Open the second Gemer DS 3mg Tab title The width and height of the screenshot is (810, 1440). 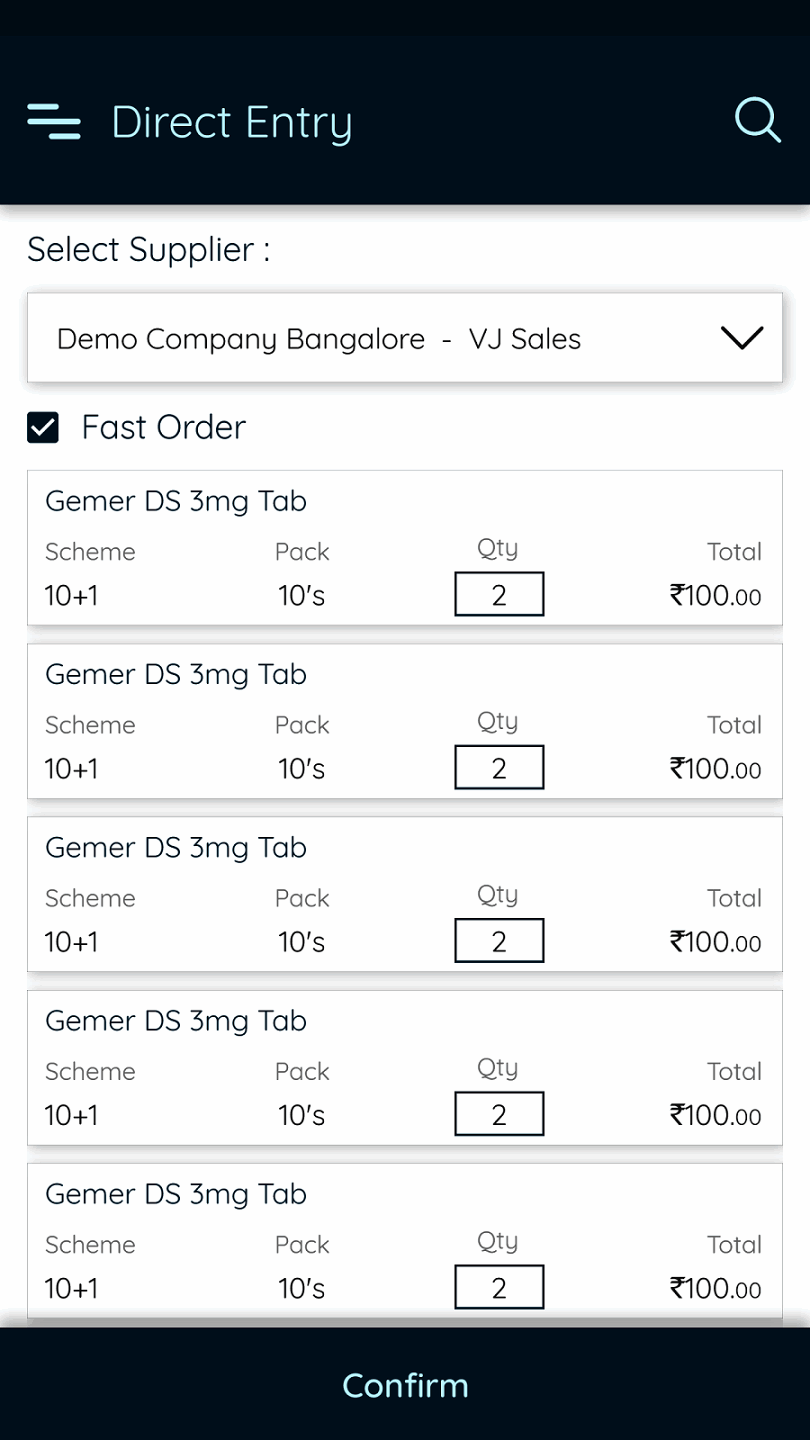click(176, 674)
